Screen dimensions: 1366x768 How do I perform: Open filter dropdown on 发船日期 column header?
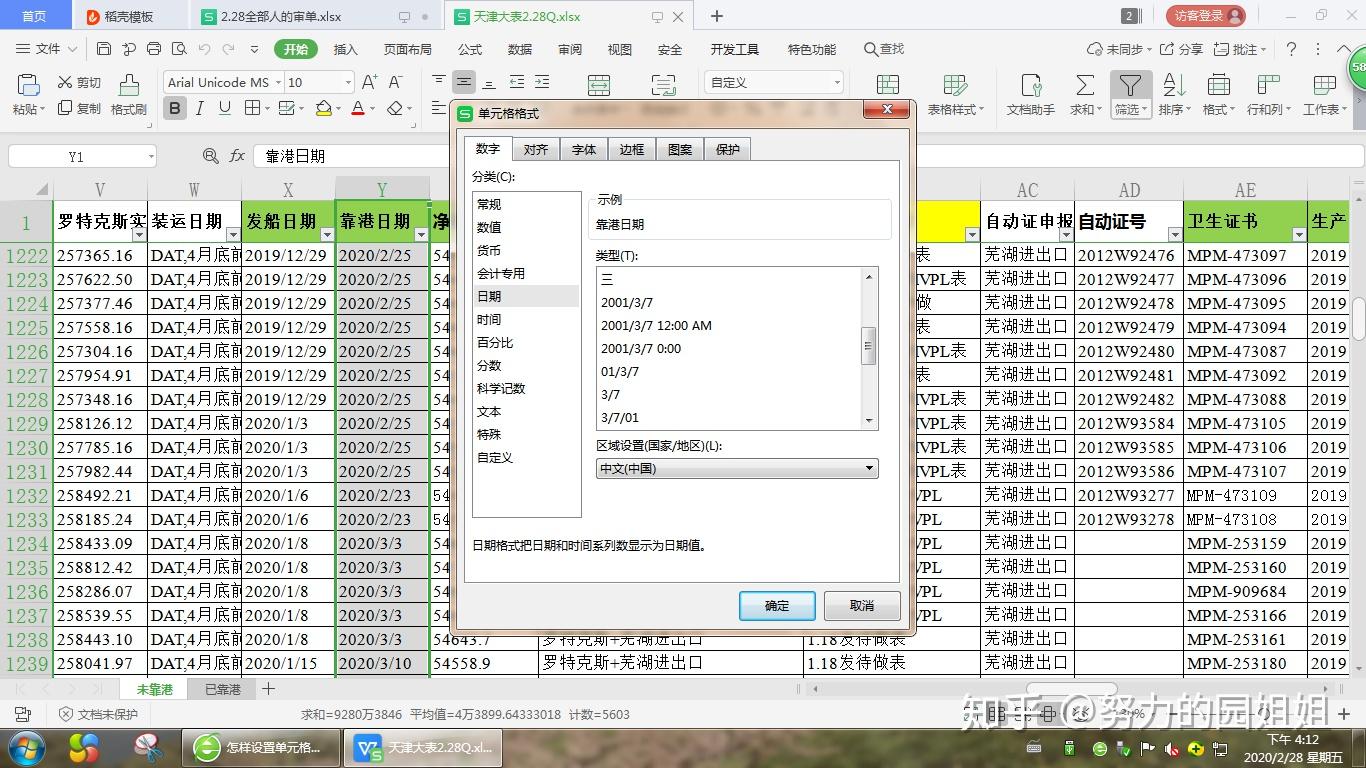pos(327,235)
